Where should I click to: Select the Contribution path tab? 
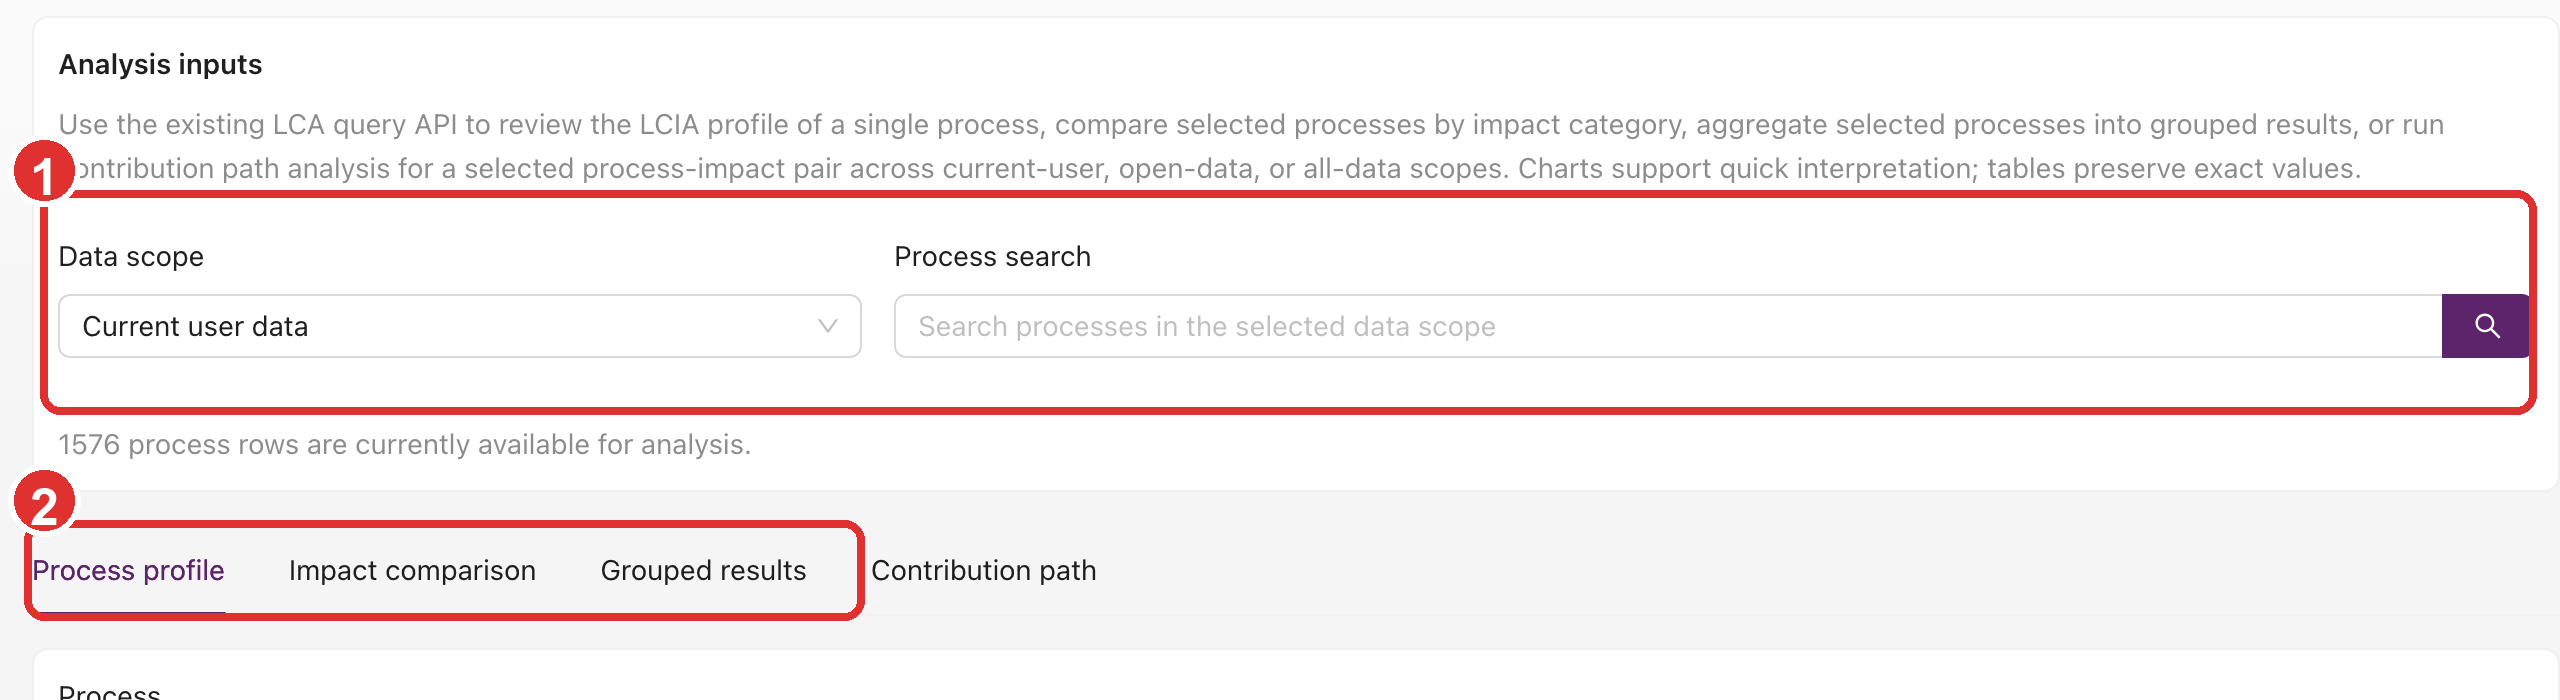pyautogui.click(x=984, y=570)
